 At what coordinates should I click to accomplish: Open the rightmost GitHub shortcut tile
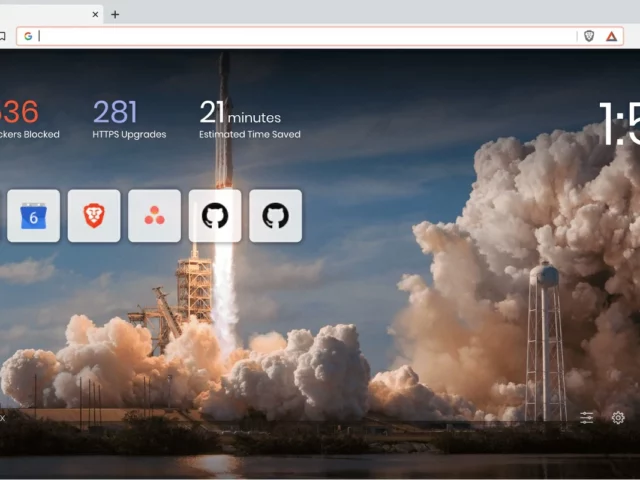275,216
